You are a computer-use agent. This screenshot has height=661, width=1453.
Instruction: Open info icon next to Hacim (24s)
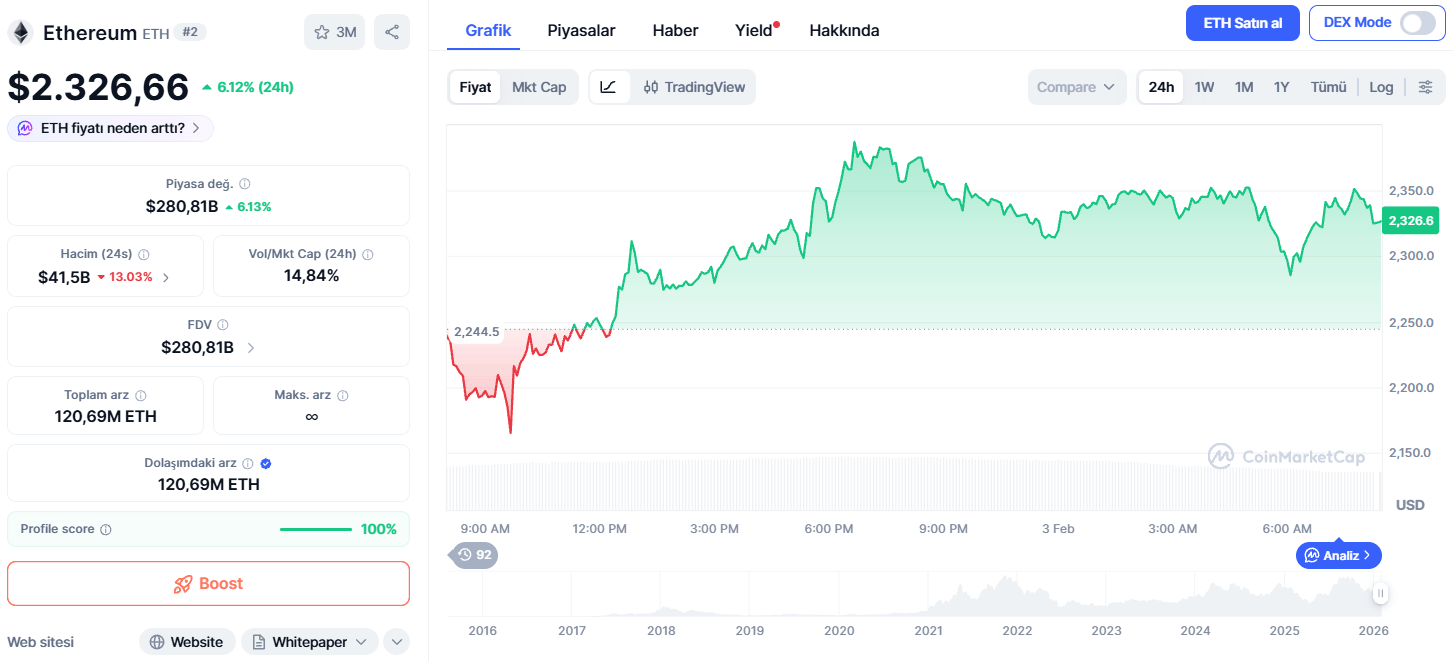click(x=144, y=254)
